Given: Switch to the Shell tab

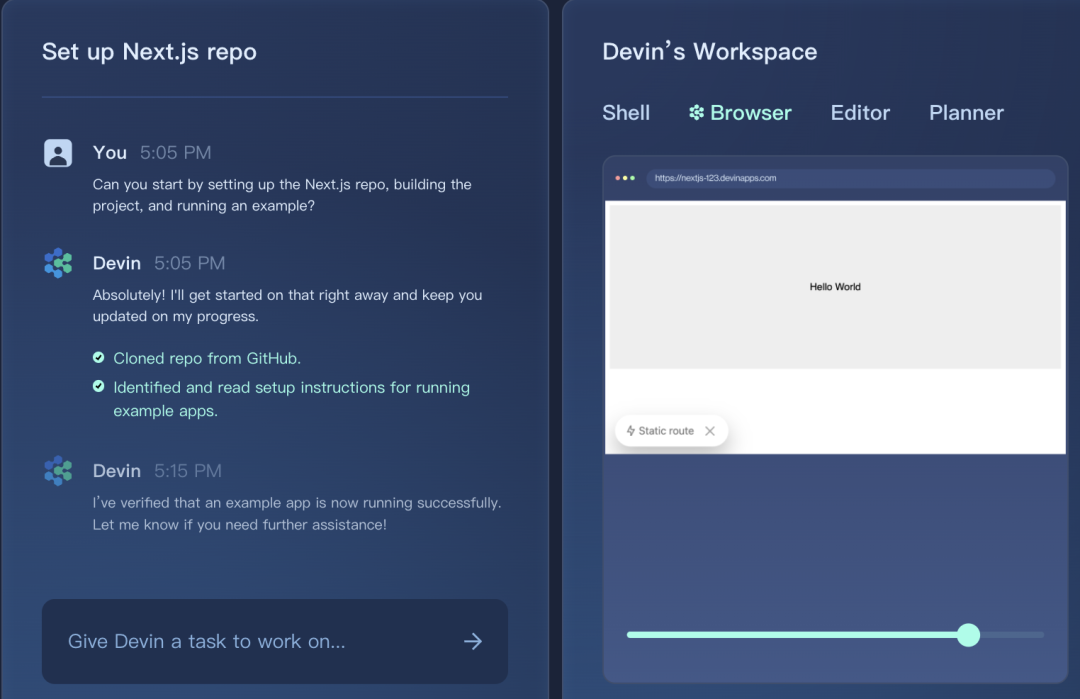Looking at the screenshot, I should coord(626,113).
